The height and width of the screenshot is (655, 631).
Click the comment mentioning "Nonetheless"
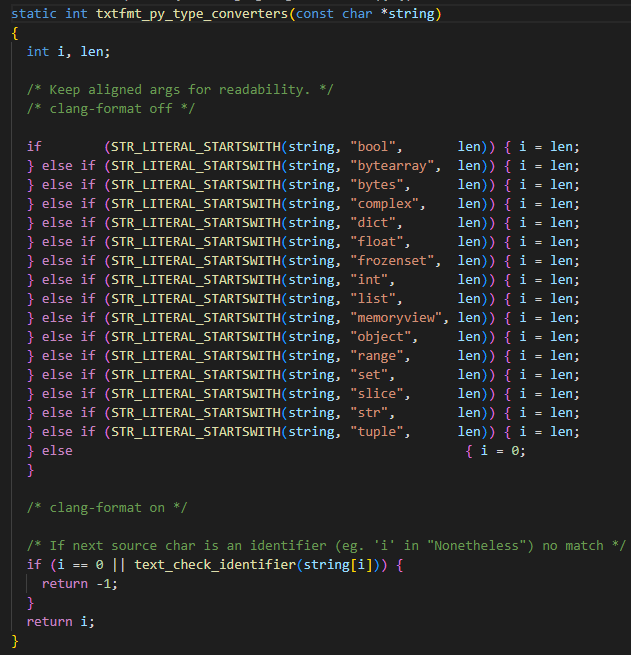pyautogui.click(x=326, y=546)
